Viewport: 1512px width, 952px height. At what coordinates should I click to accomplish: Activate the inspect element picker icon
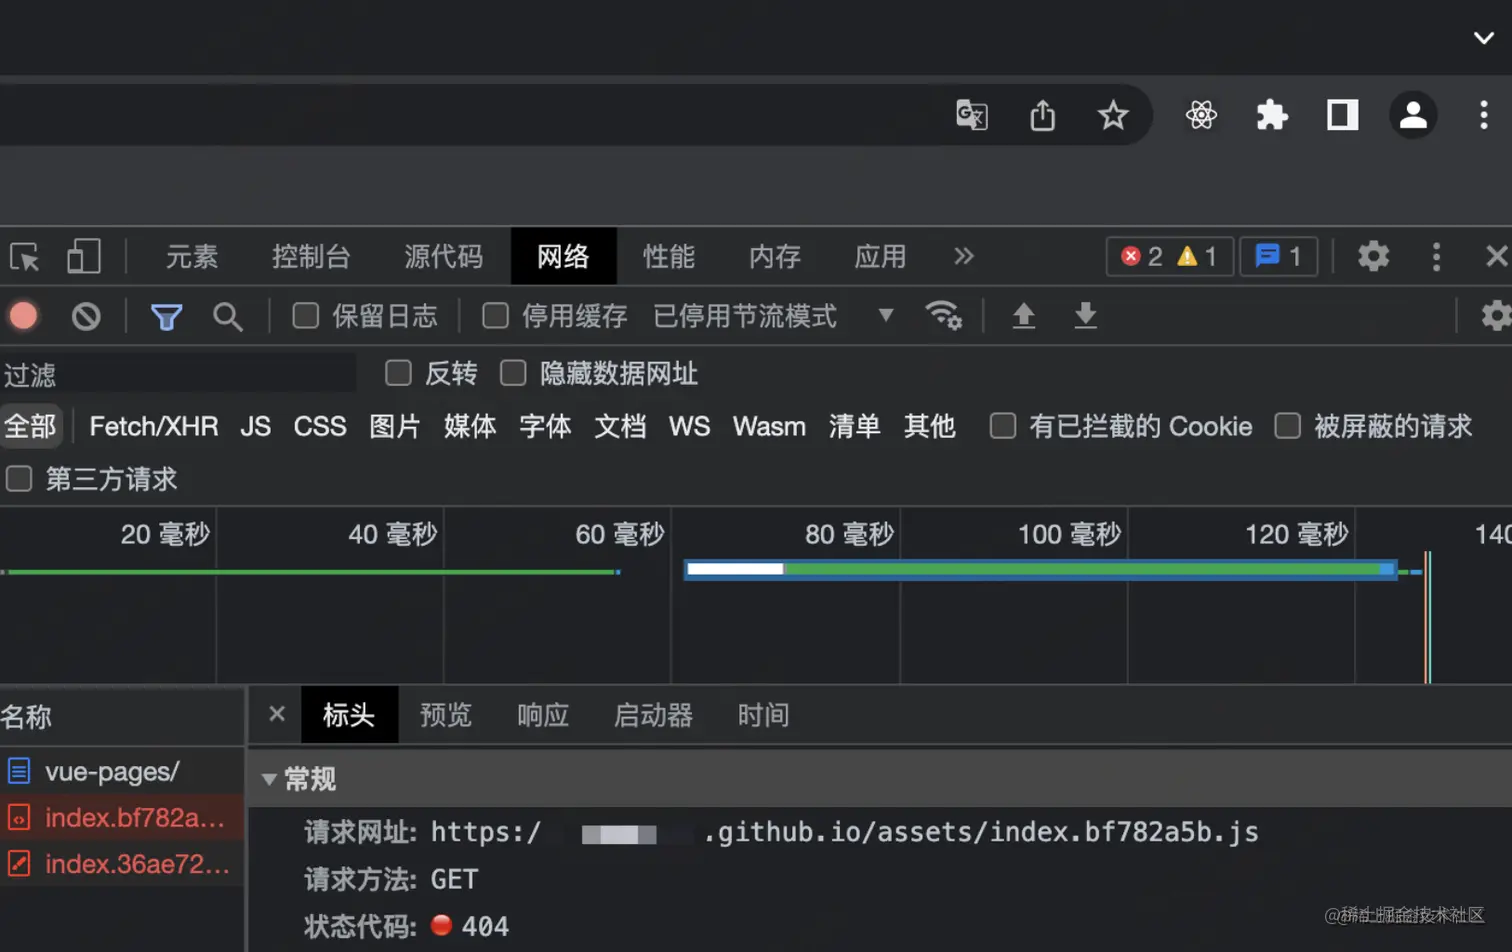[25, 257]
